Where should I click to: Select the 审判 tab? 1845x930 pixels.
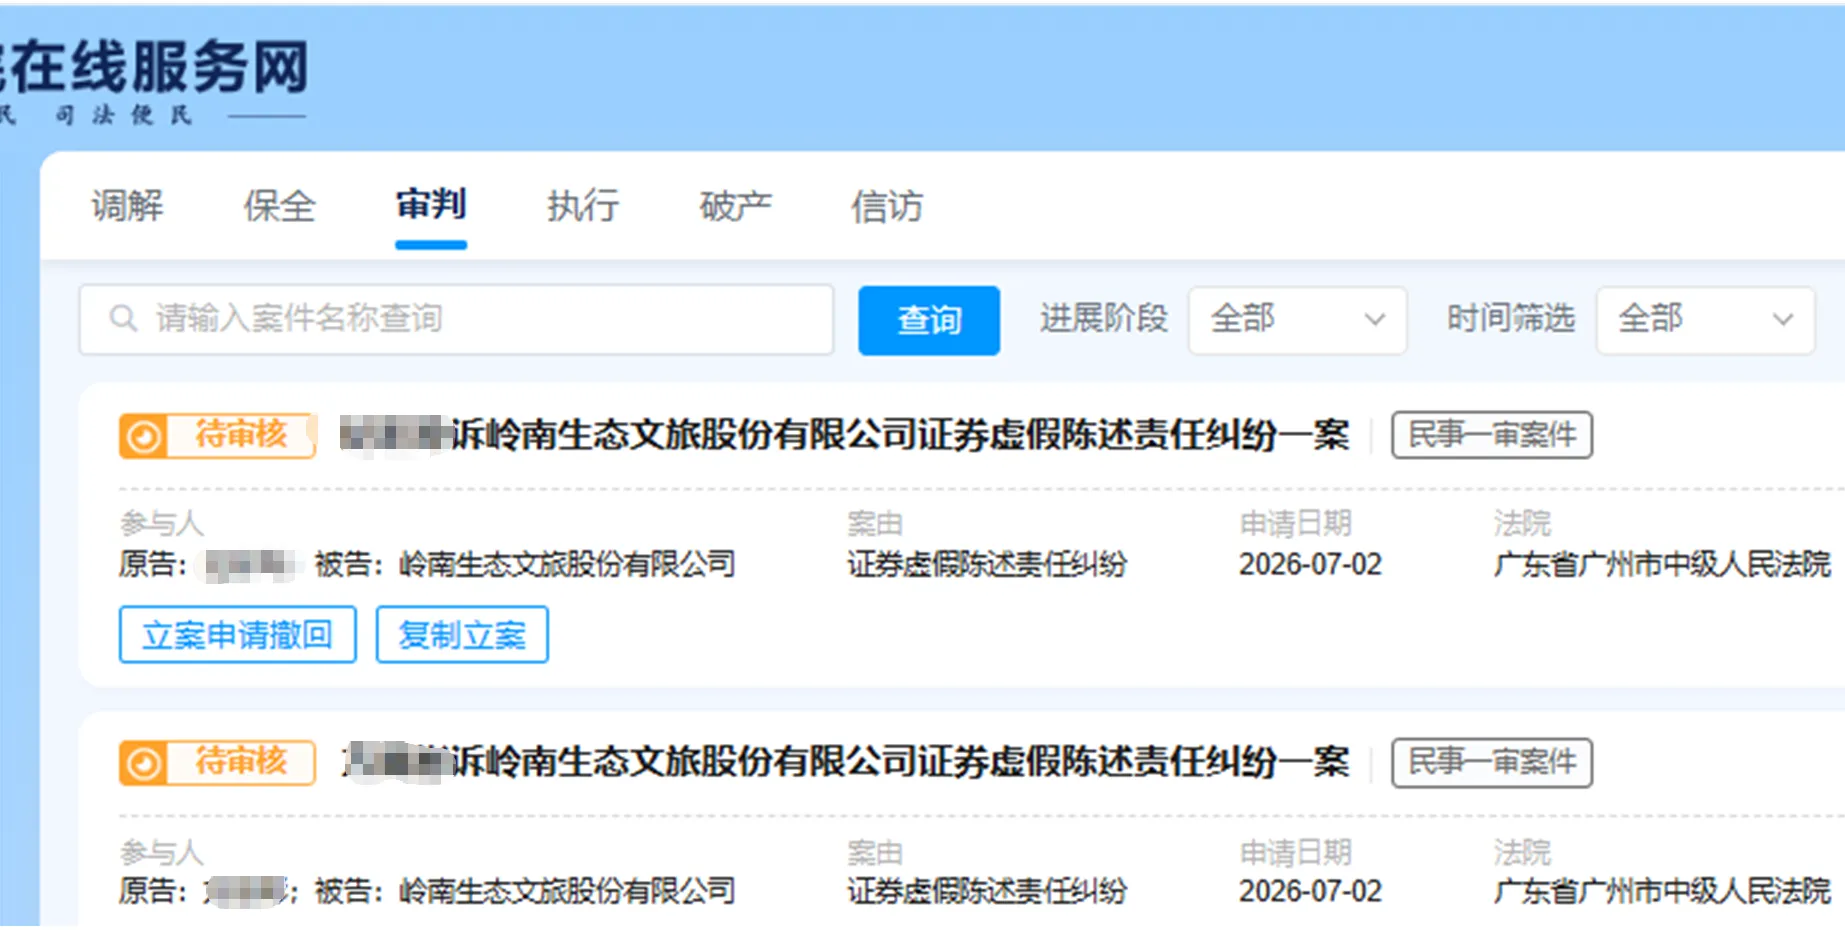click(431, 205)
